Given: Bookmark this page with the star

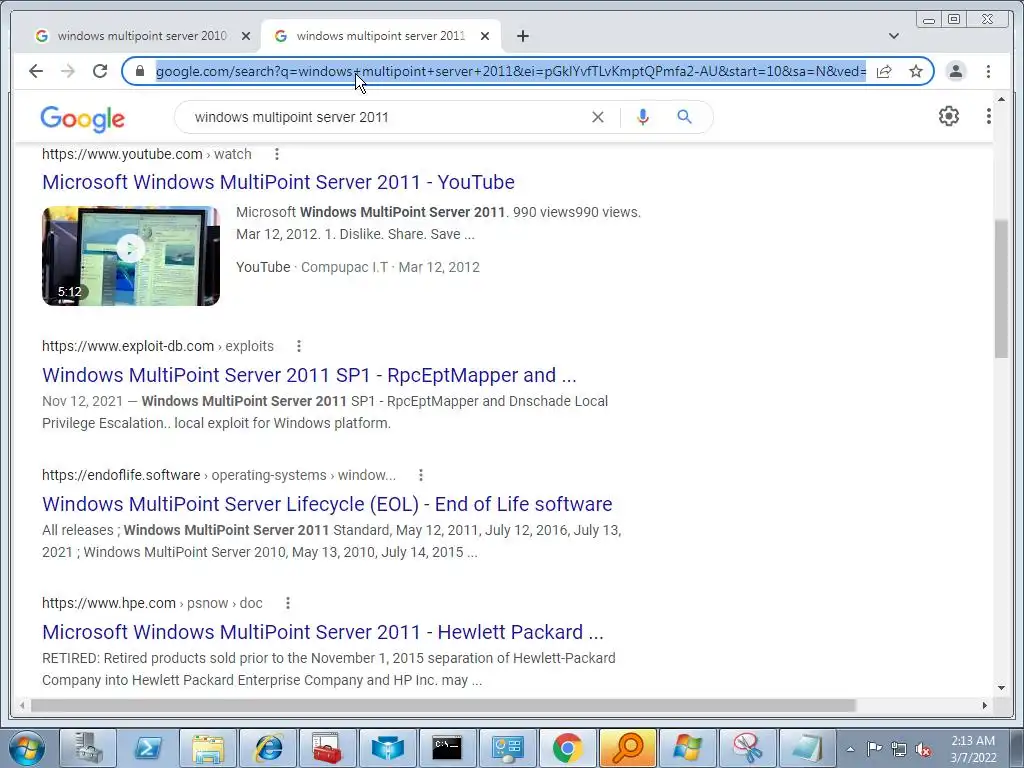Looking at the screenshot, I should pos(916,71).
